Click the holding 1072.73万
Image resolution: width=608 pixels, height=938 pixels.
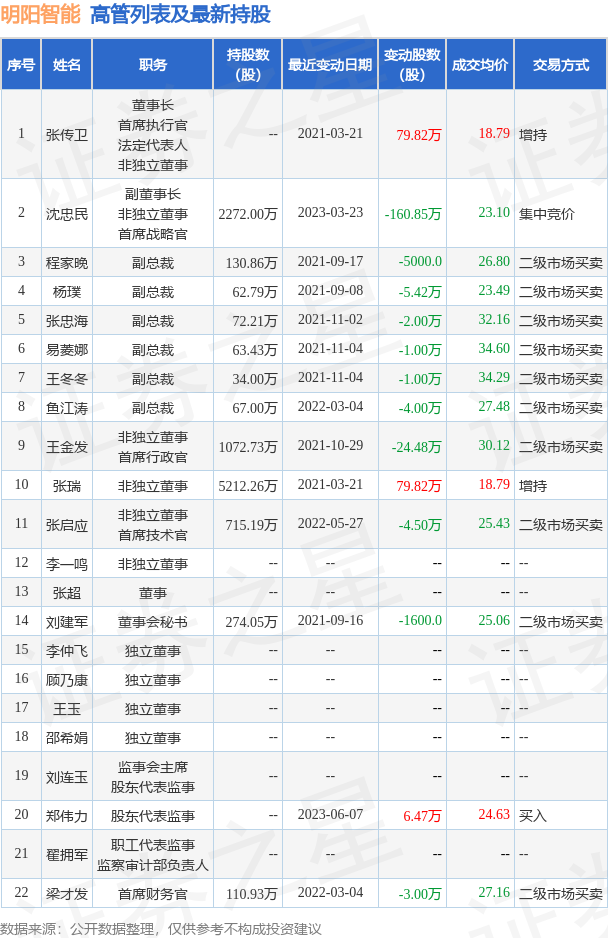point(248,447)
